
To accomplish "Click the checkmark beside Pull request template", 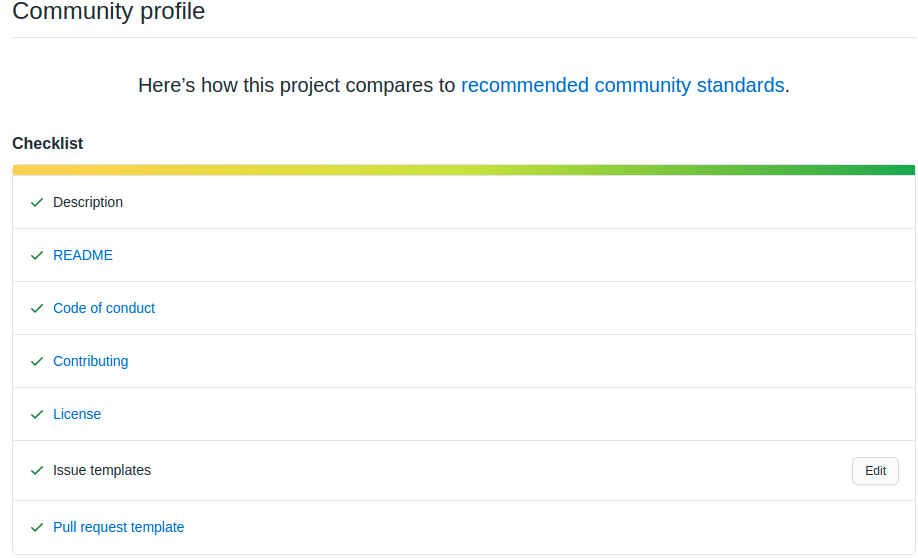I will [x=37, y=527].
